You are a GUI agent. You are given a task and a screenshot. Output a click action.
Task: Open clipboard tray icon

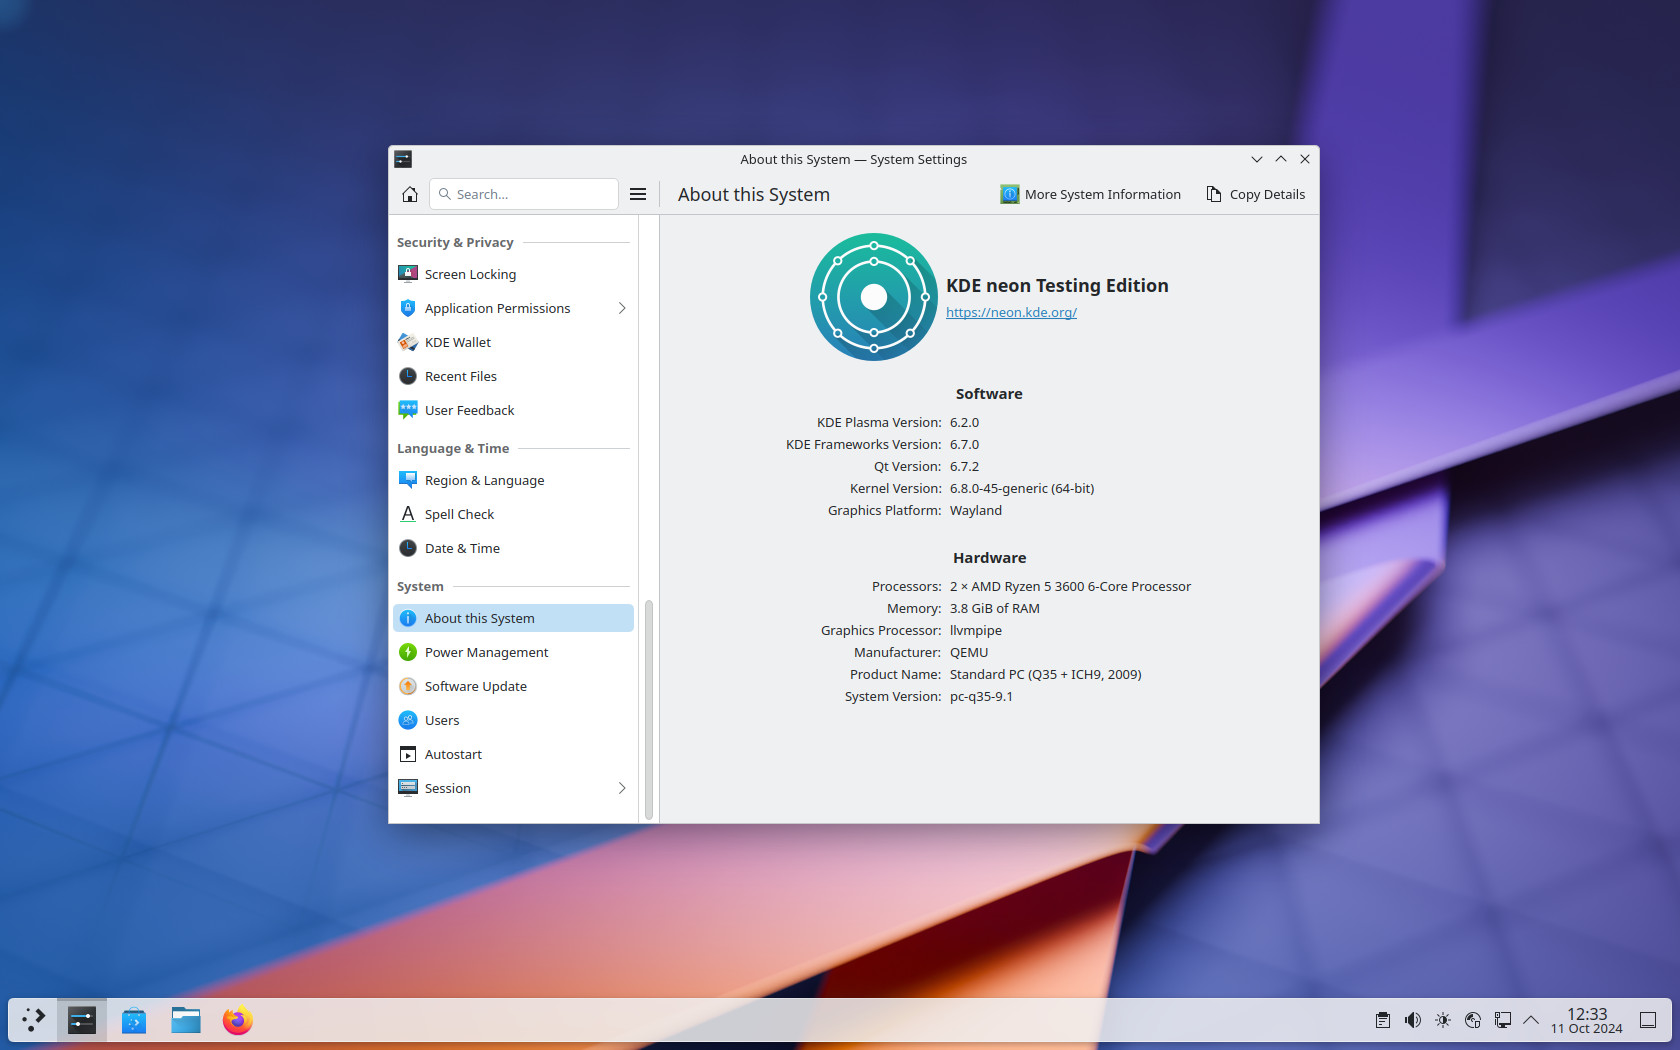click(x=1382, y=1020)
